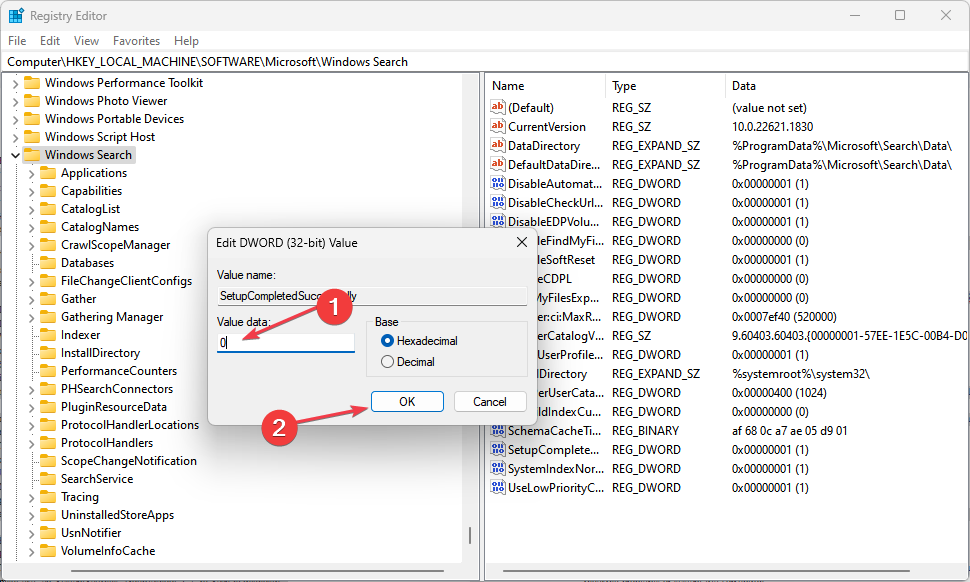Click the VolumeInfoCache folder icon
Screen dimensions: 970x582
pos(48,550)
